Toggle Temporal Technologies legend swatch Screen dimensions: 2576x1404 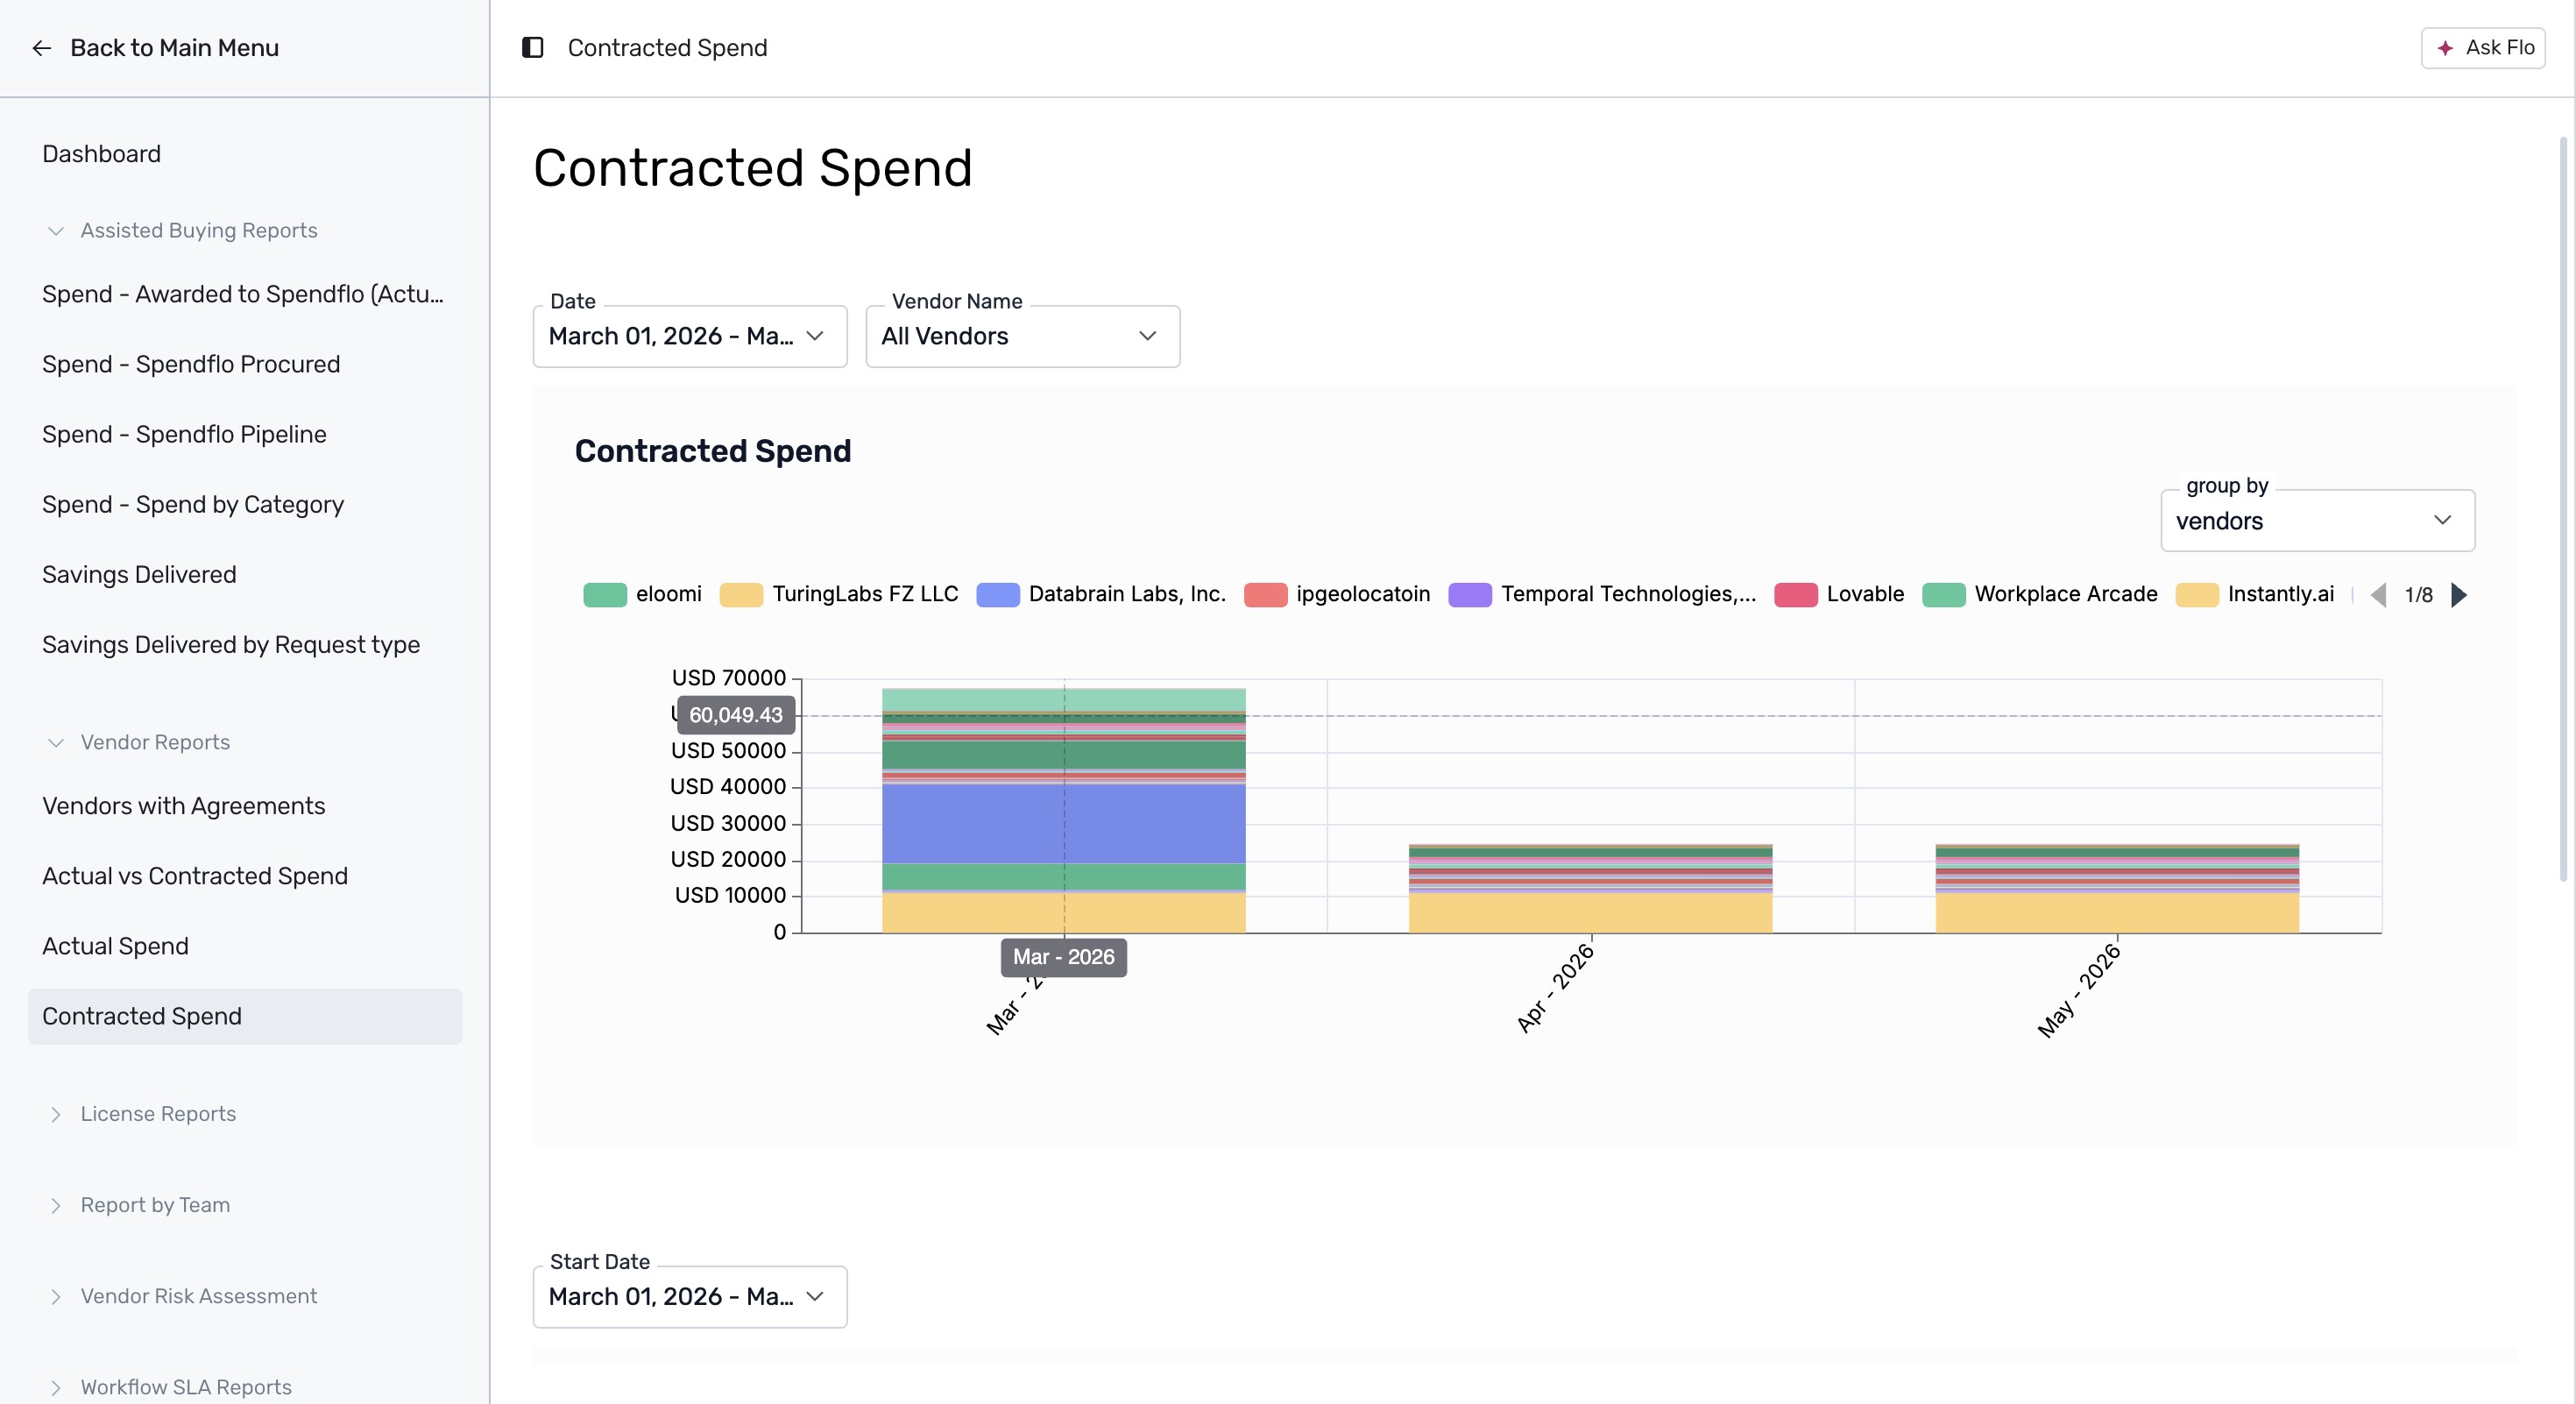click(x=1470, y=595)
